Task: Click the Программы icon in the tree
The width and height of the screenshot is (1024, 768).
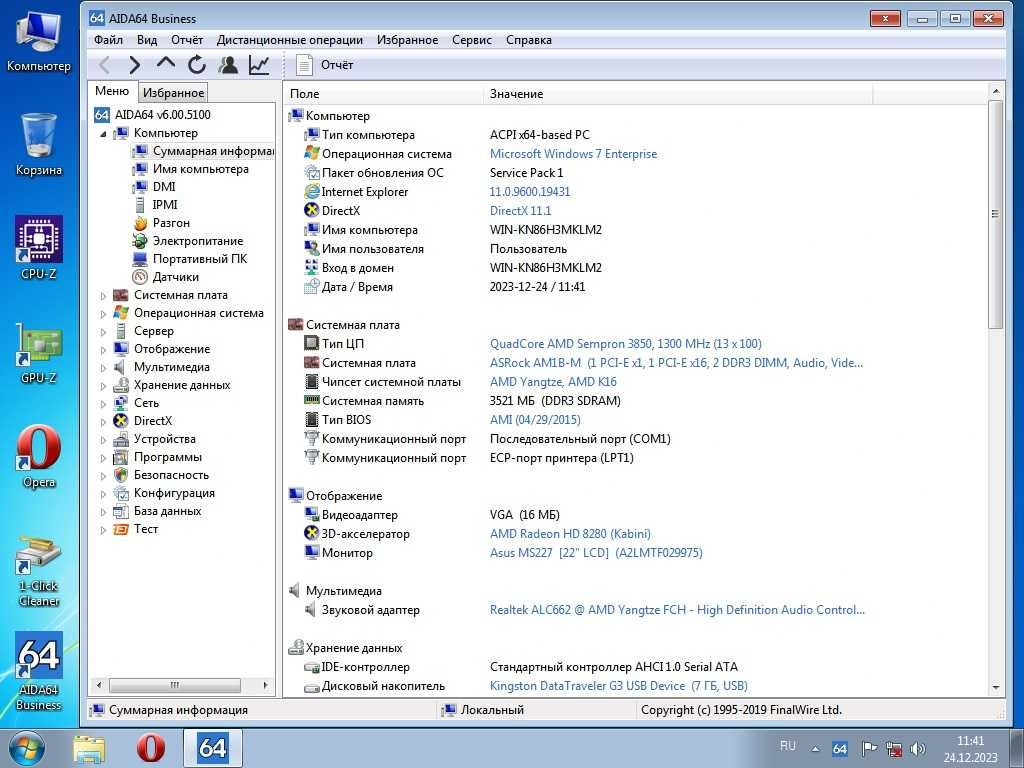Action: pyautogui.click(x=121, y=457)
